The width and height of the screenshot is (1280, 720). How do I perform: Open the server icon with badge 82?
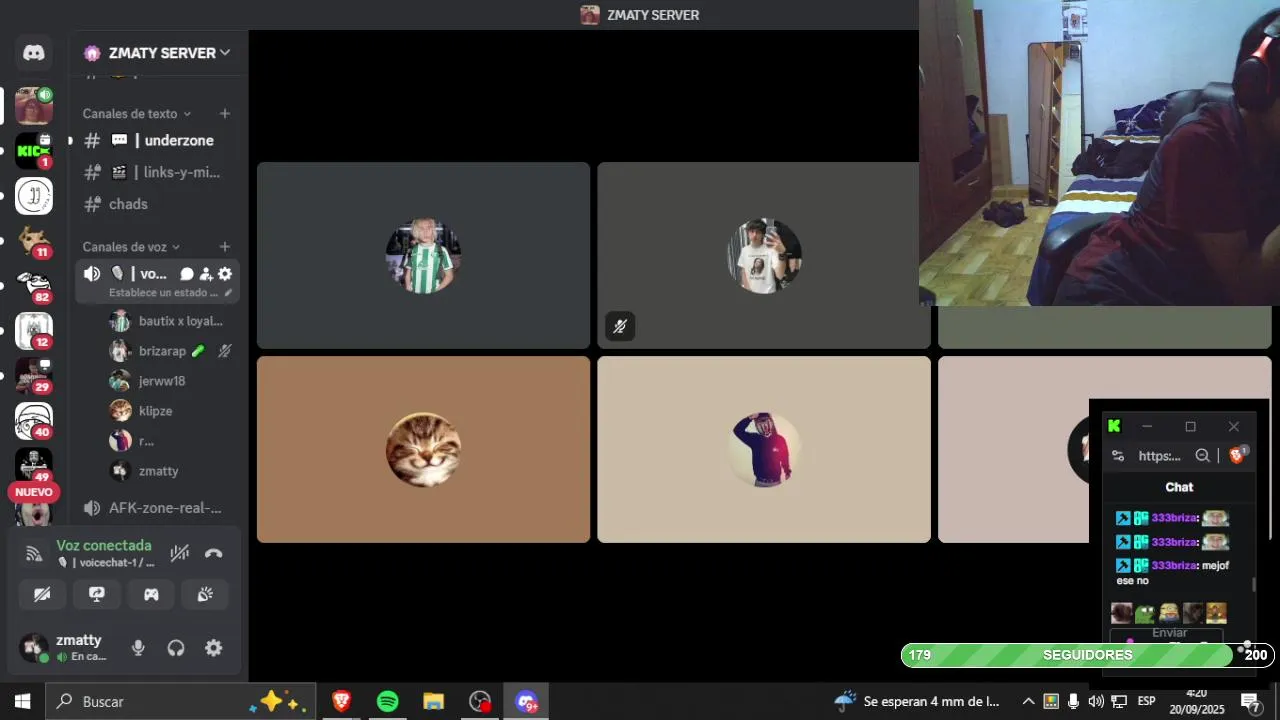34,285
